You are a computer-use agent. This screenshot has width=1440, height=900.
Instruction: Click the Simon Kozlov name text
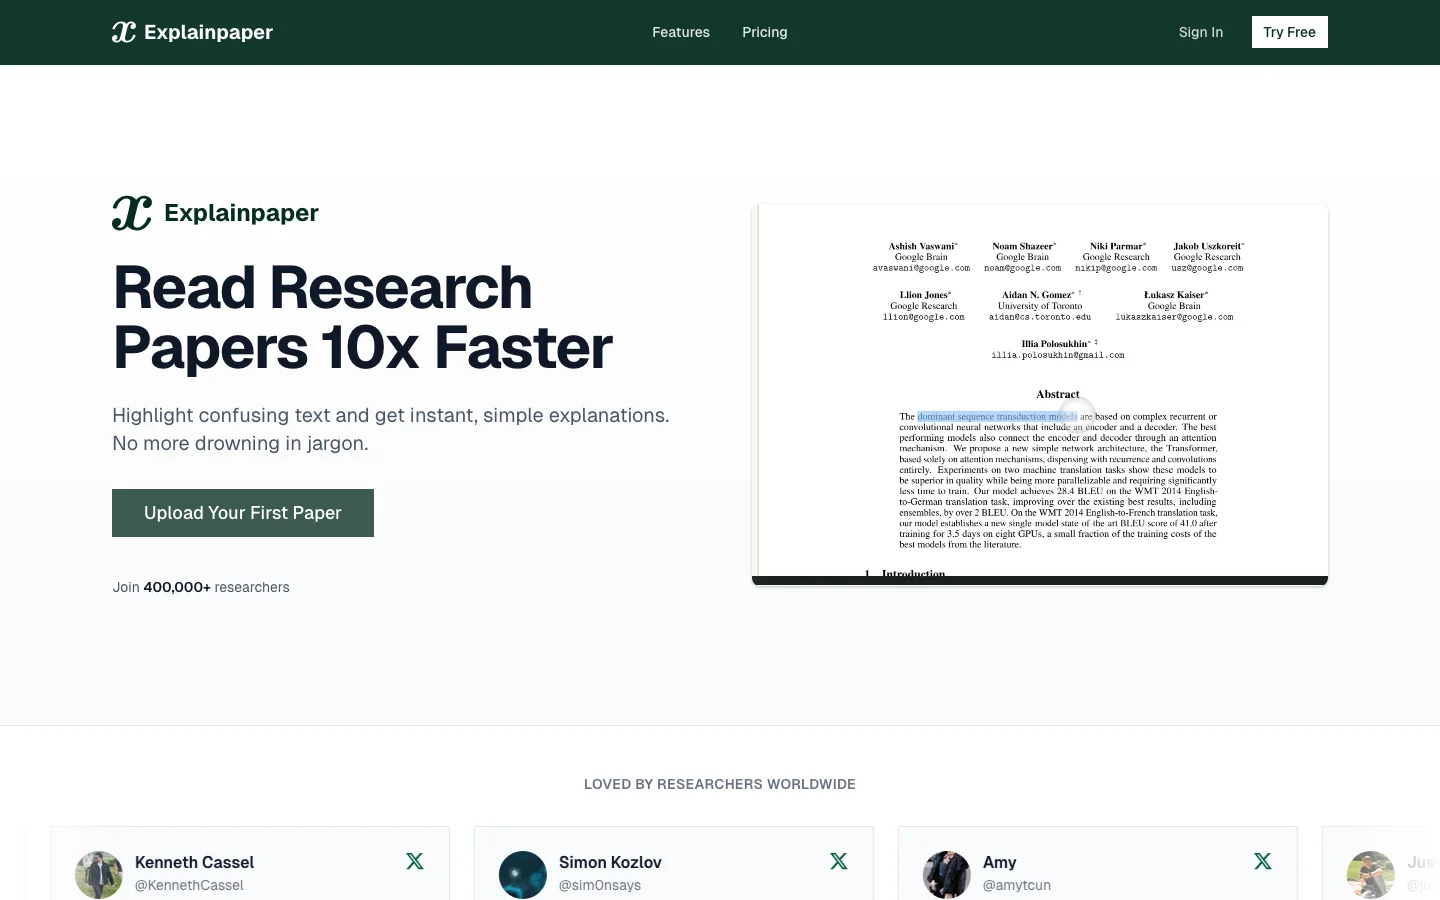point(610,862)
